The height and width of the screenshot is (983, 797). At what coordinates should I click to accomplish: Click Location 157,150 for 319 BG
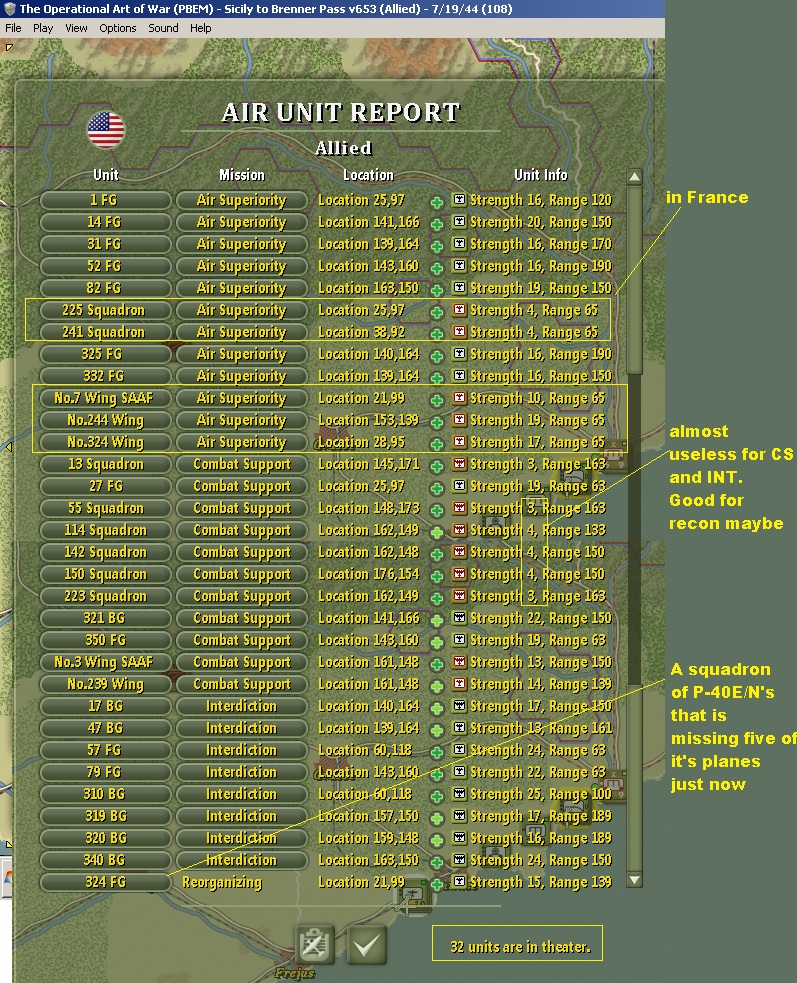[x=368, y=816]
